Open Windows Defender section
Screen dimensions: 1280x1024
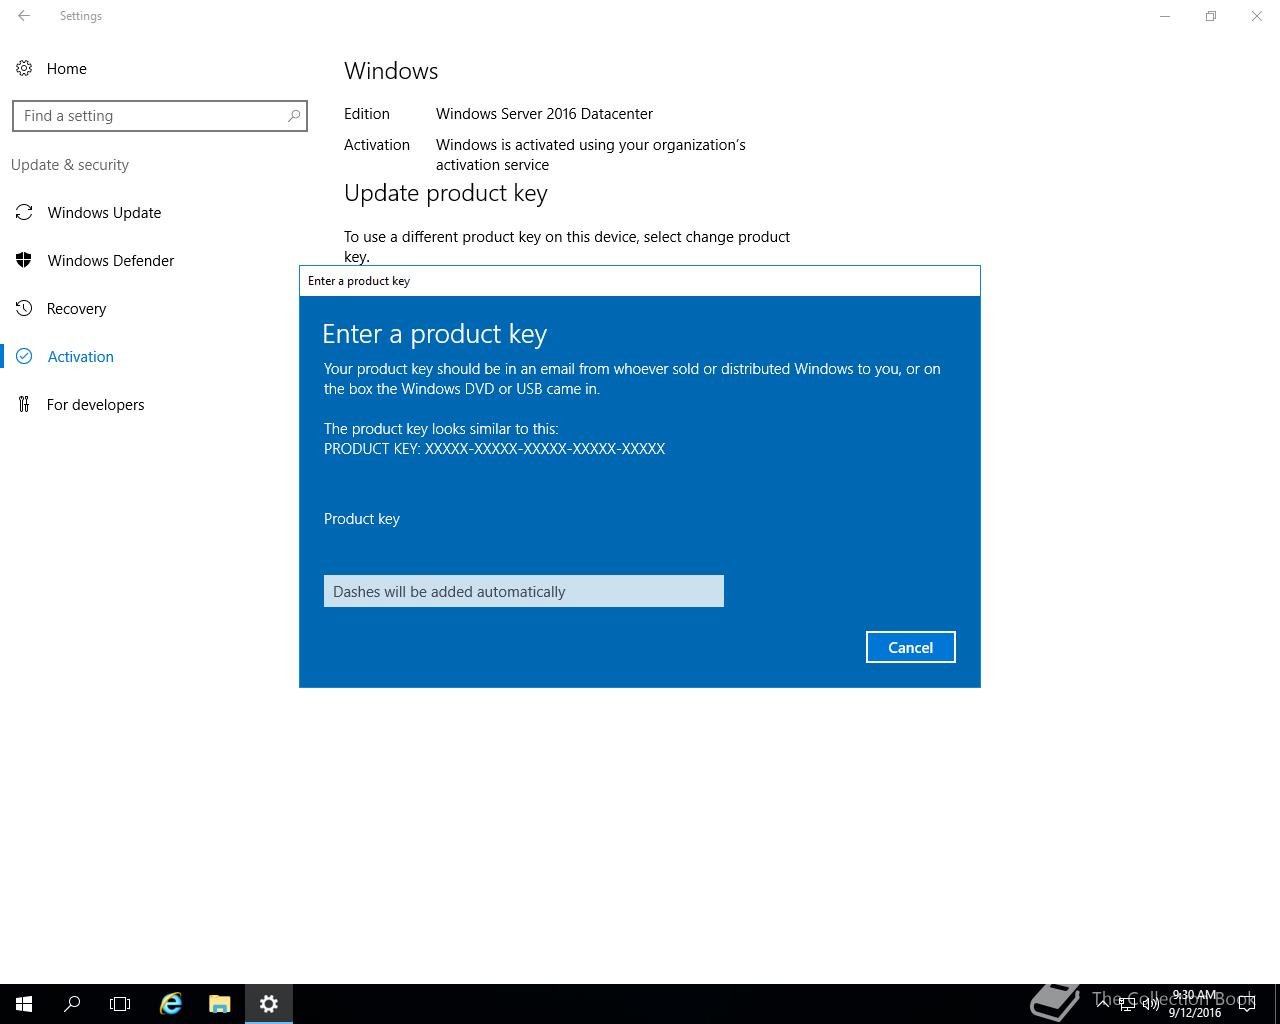(110, 261)
